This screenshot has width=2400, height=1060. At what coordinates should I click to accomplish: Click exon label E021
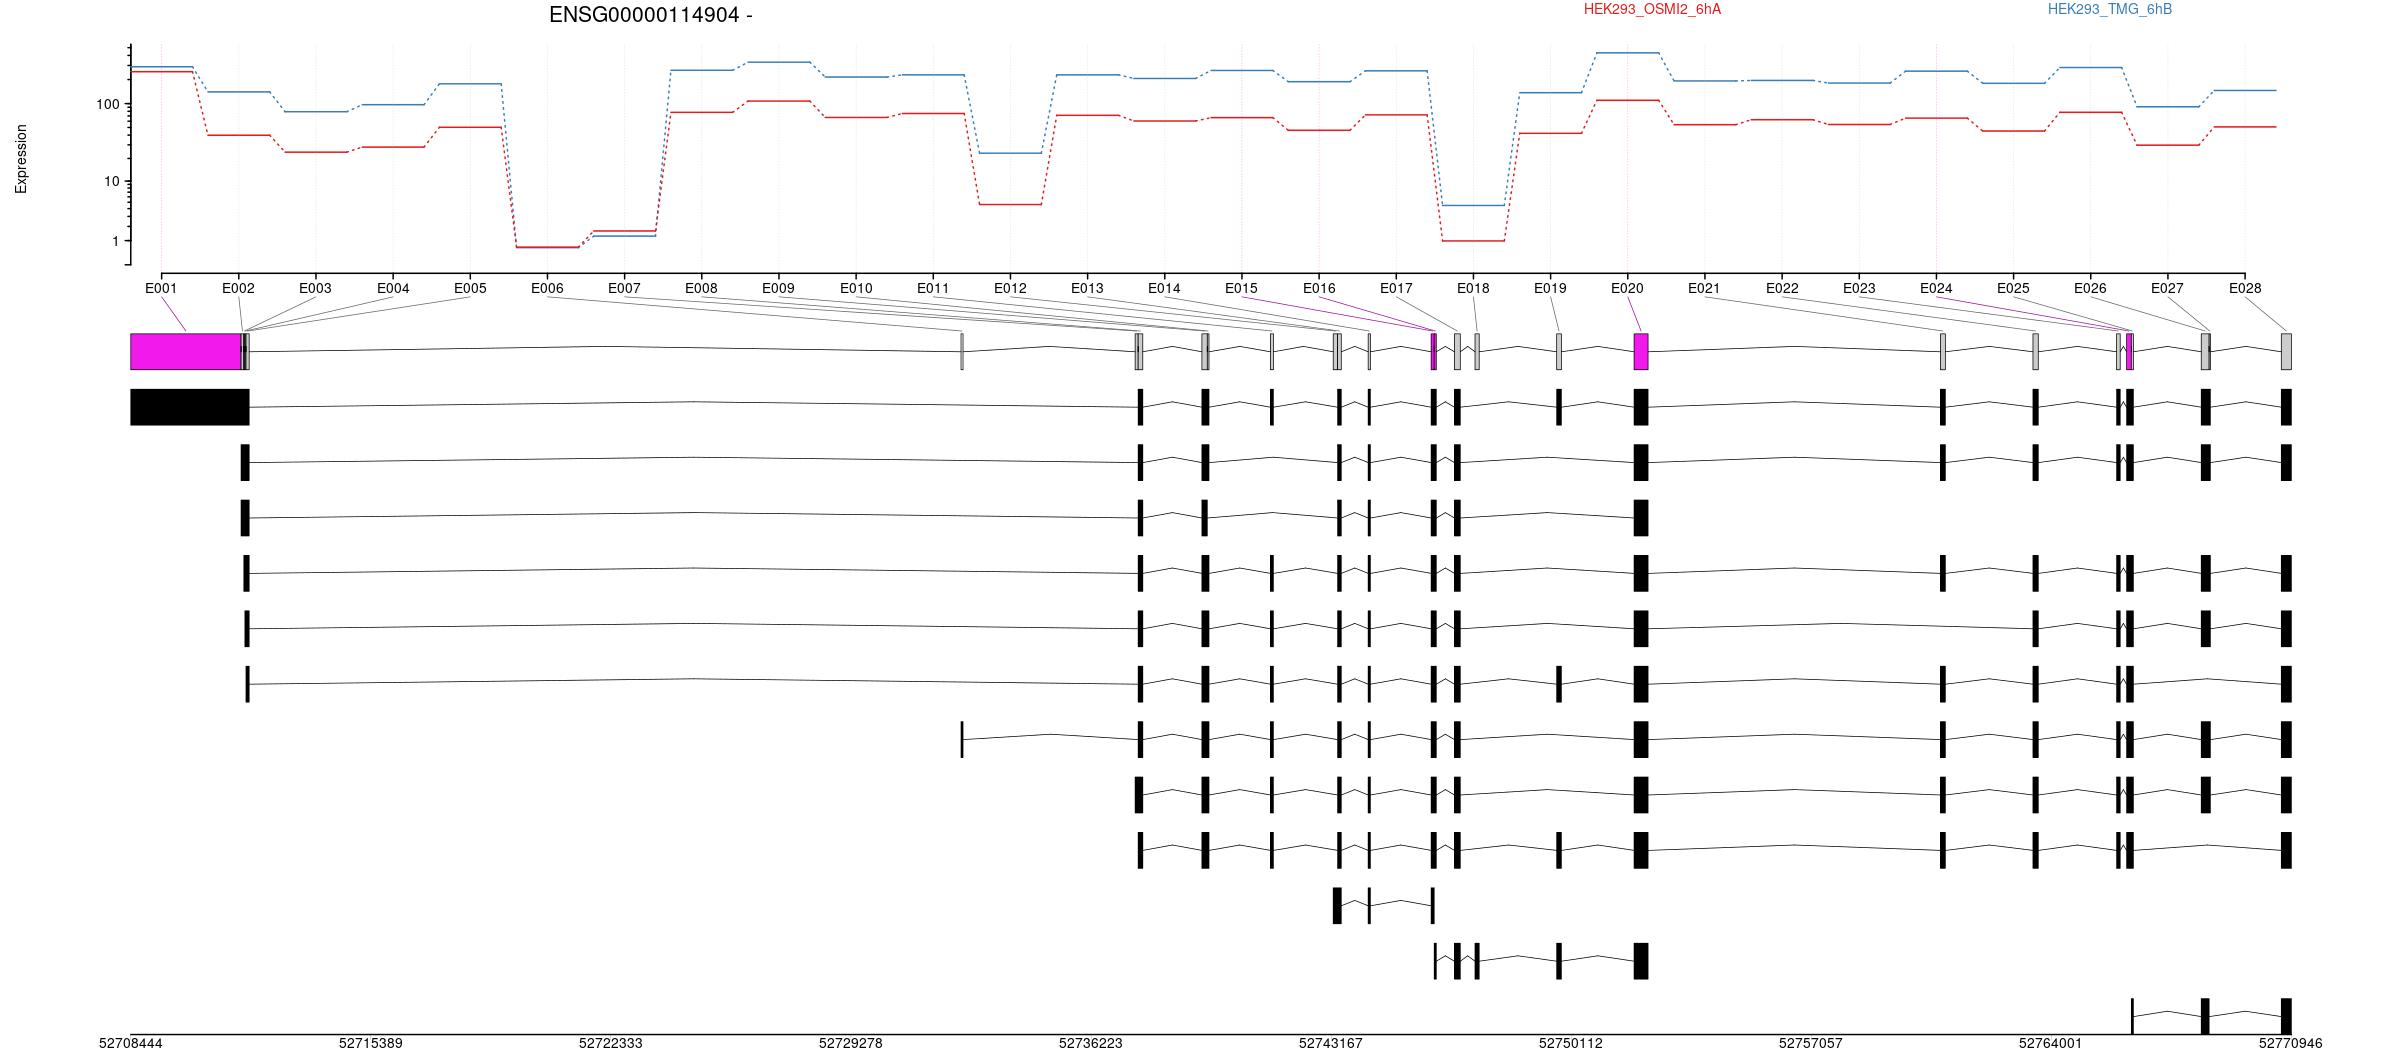coord(1704,288)
